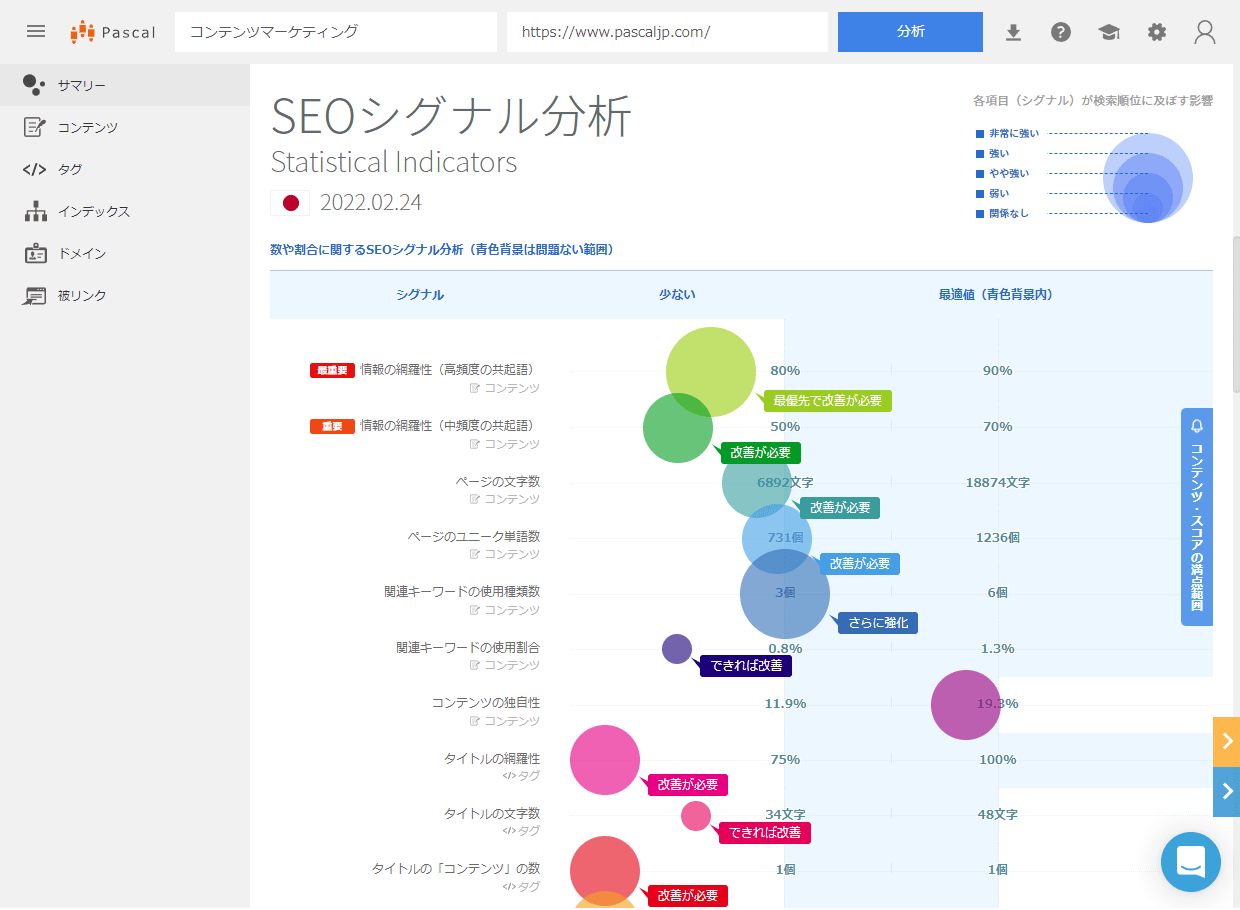Select ドメイン sidebar item
The height and width of the screenshot is (910, 1240).
coord(81,254)
